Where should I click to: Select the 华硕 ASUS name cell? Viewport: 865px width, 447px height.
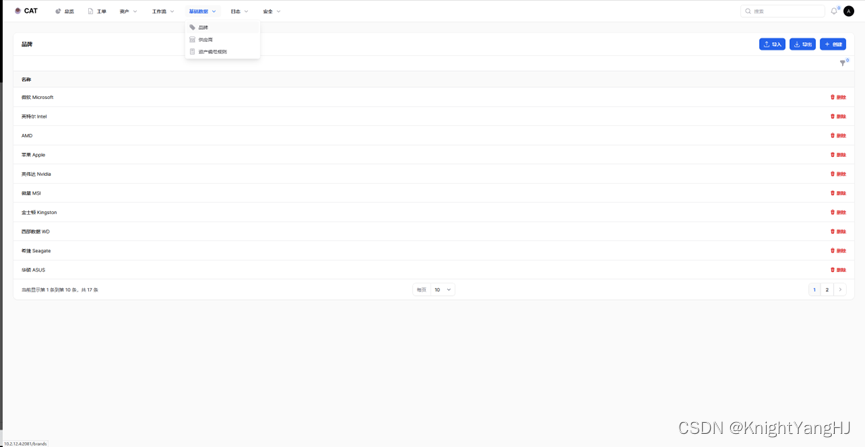click(x=33, y=270)
